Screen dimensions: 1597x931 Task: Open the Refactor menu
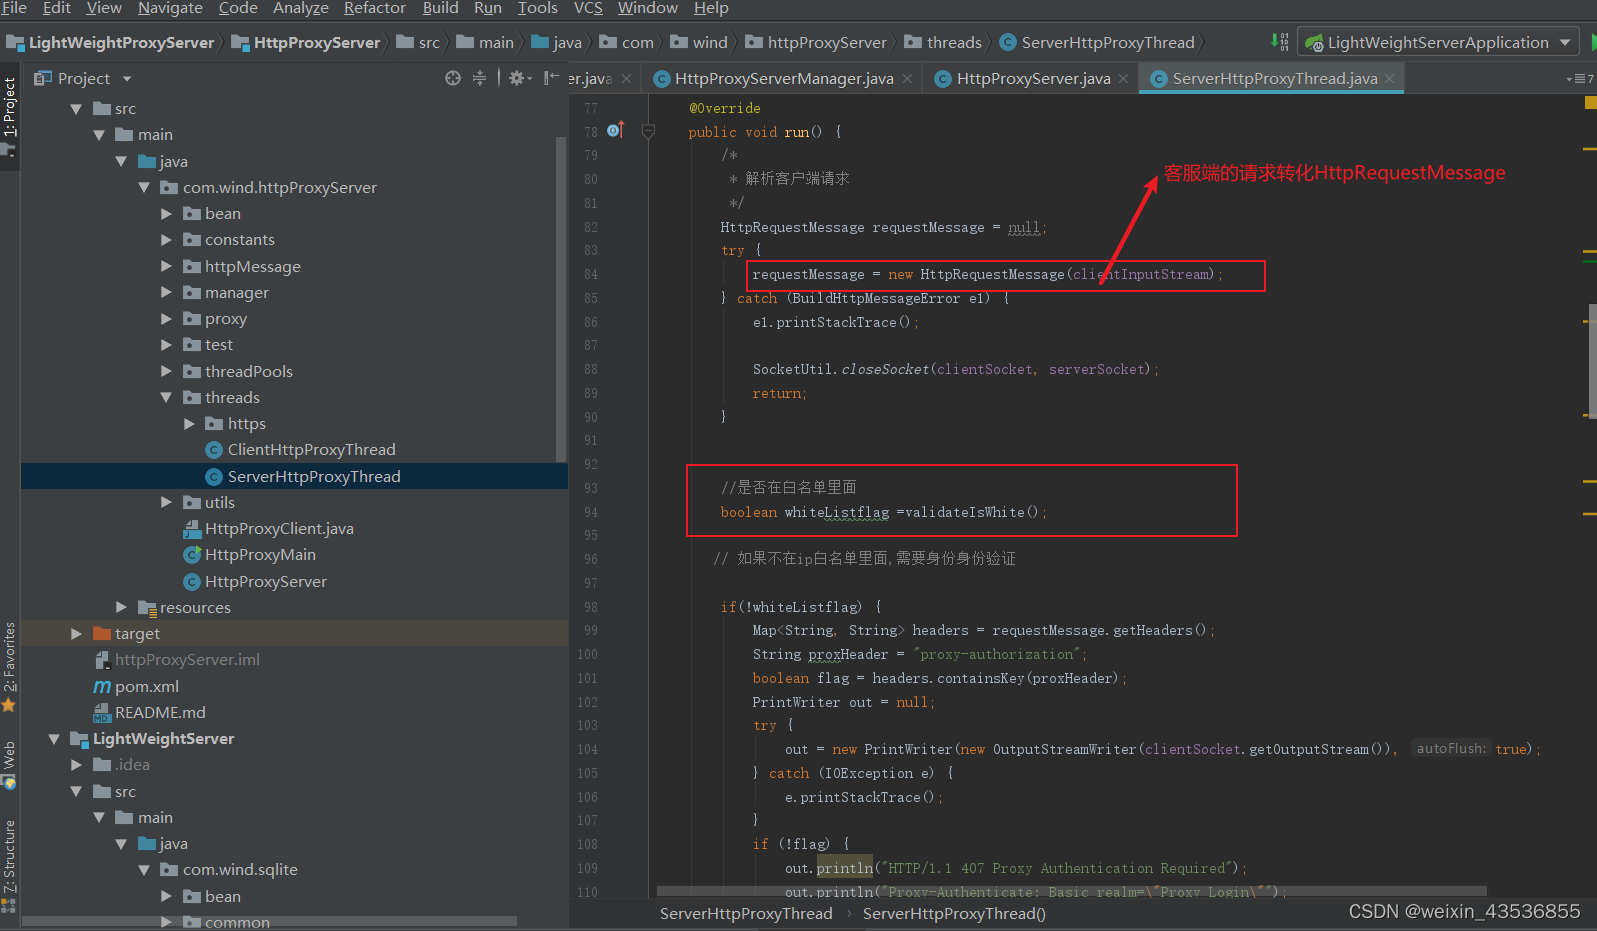pos(375,8)
